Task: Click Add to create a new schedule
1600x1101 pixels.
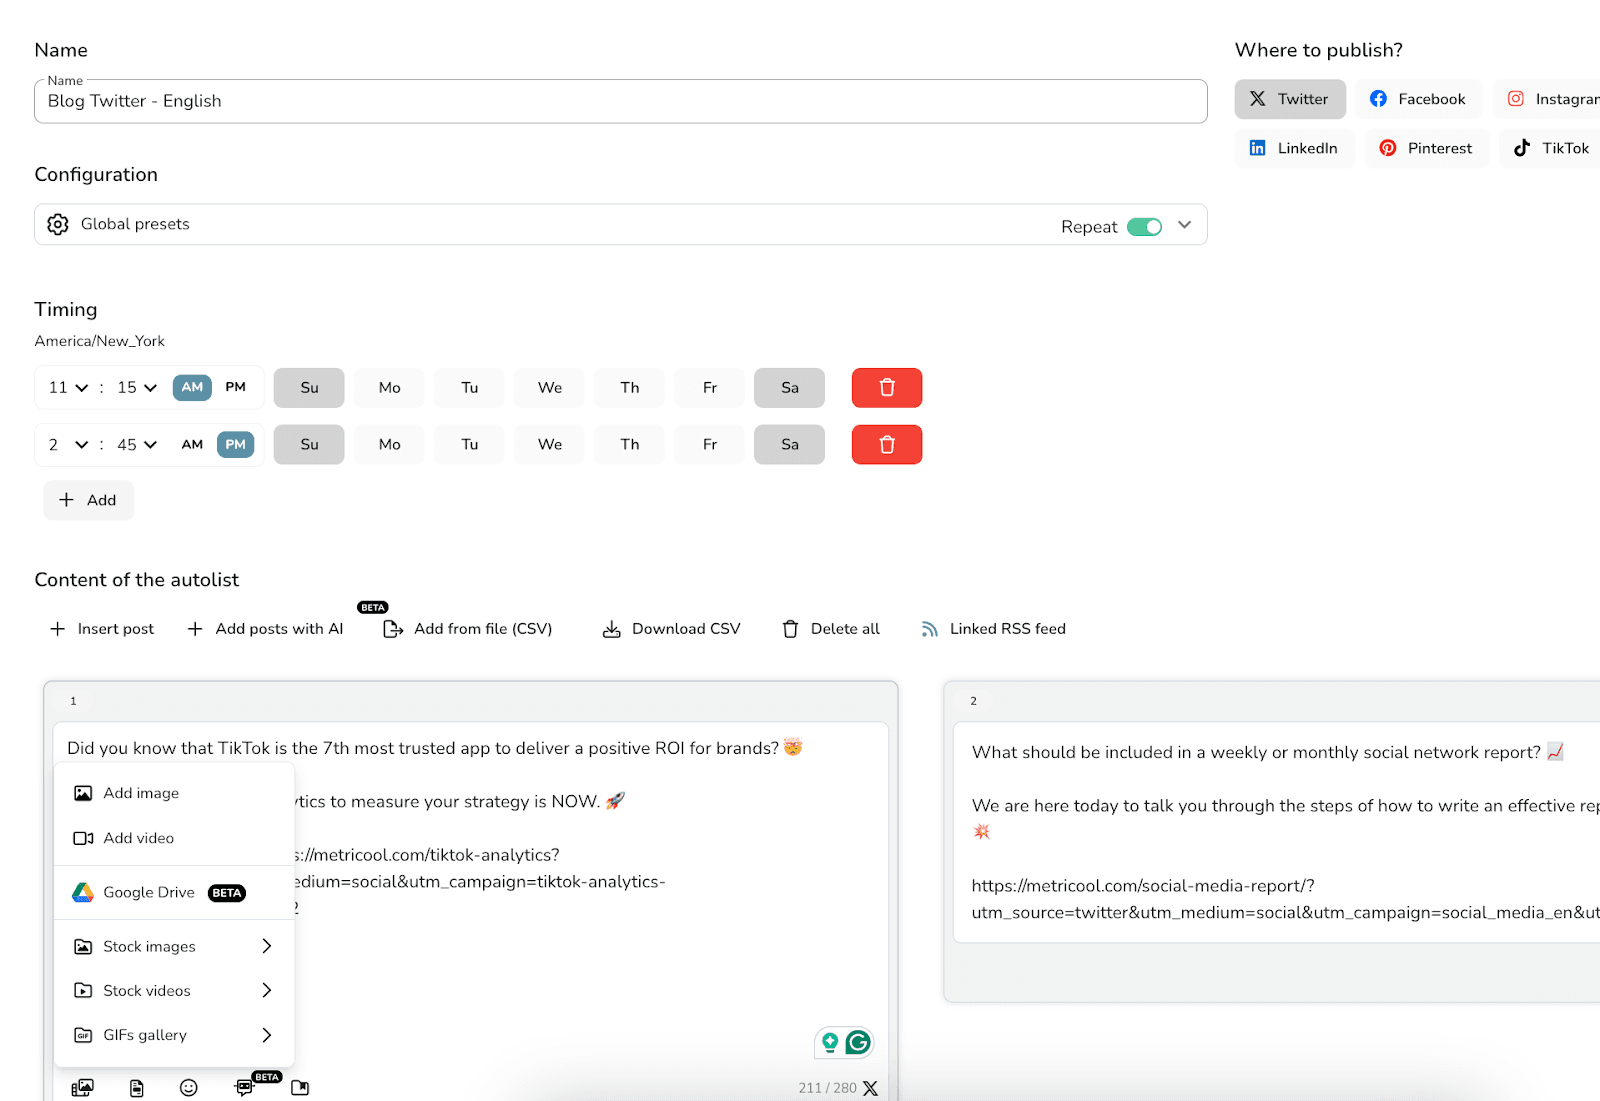Action: [x=88, y=500]
